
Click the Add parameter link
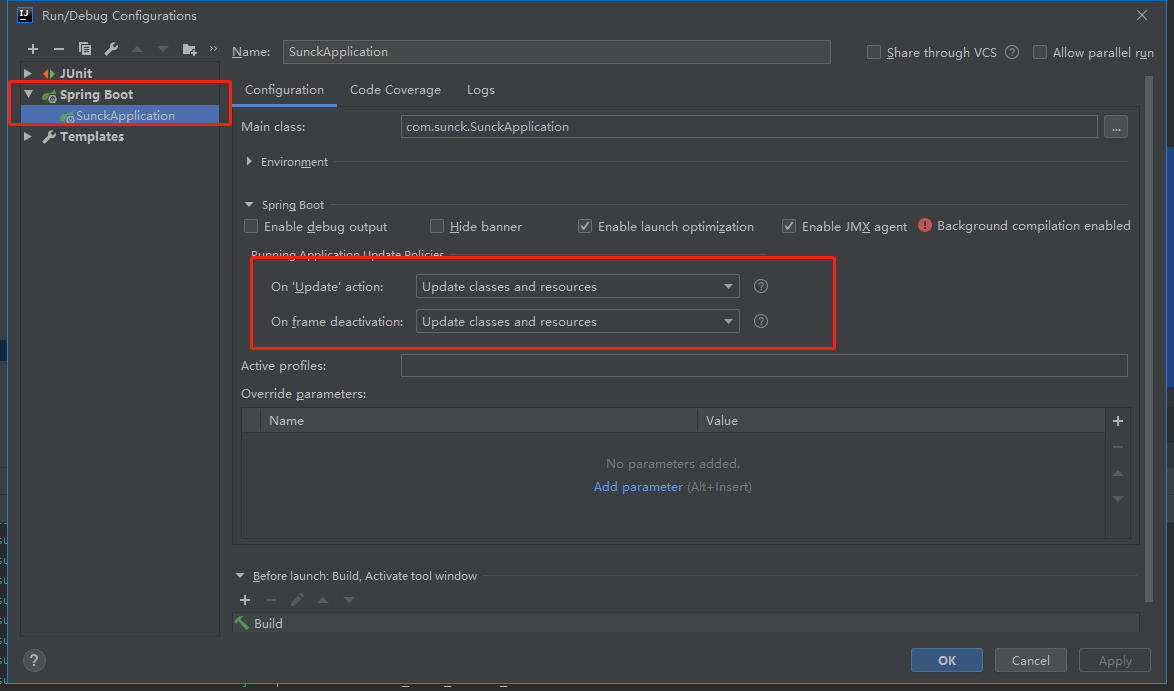(638, 486)
